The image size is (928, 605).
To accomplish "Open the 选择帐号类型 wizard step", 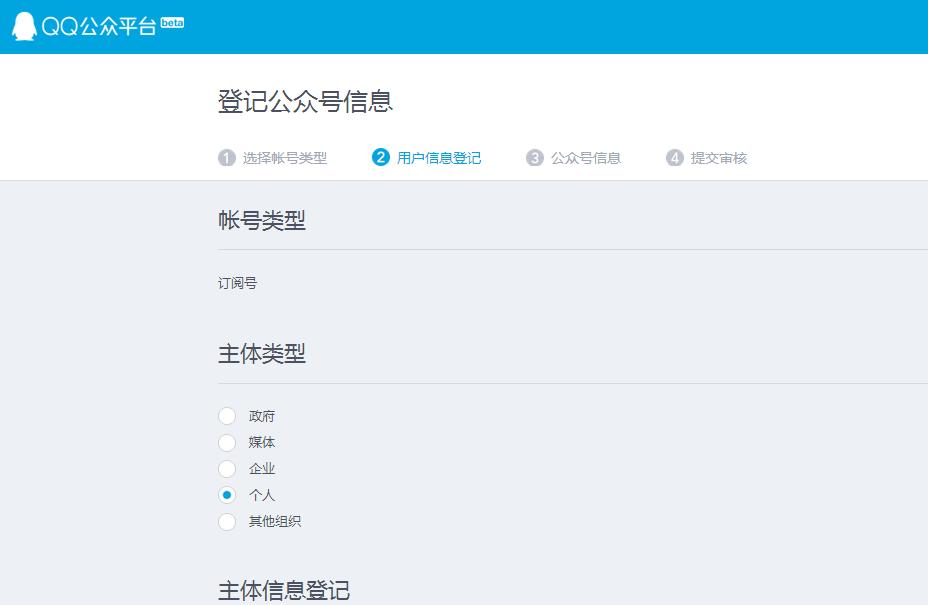I will coord(285,157).
